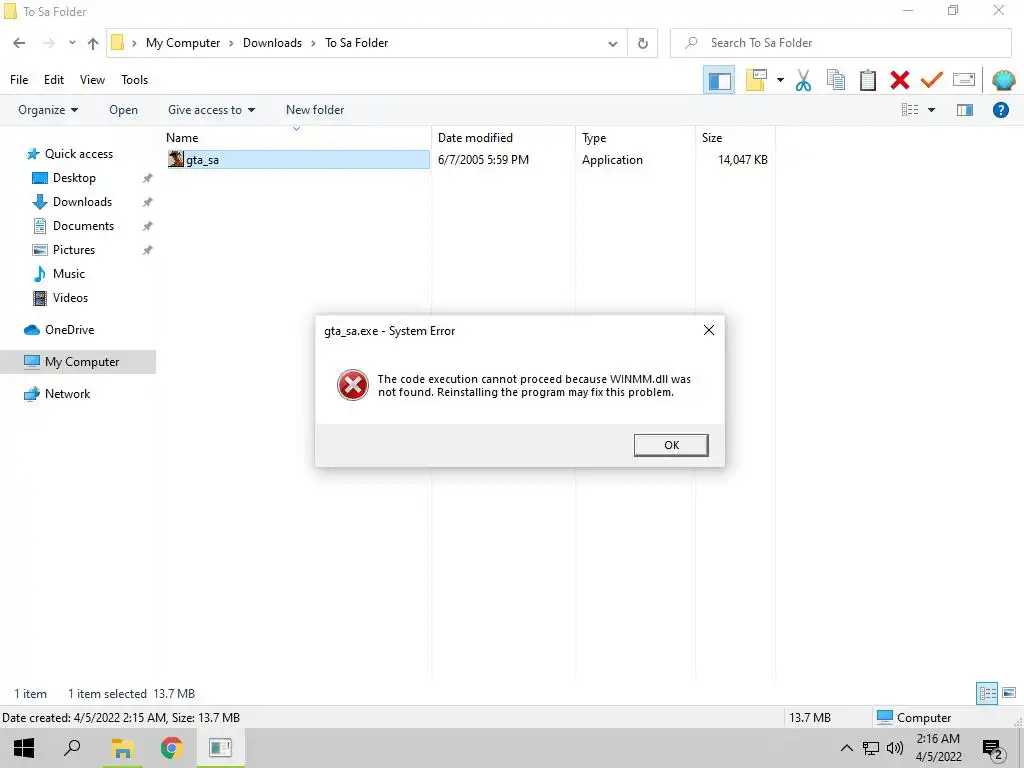Open the Tools menu

point(135,80)
